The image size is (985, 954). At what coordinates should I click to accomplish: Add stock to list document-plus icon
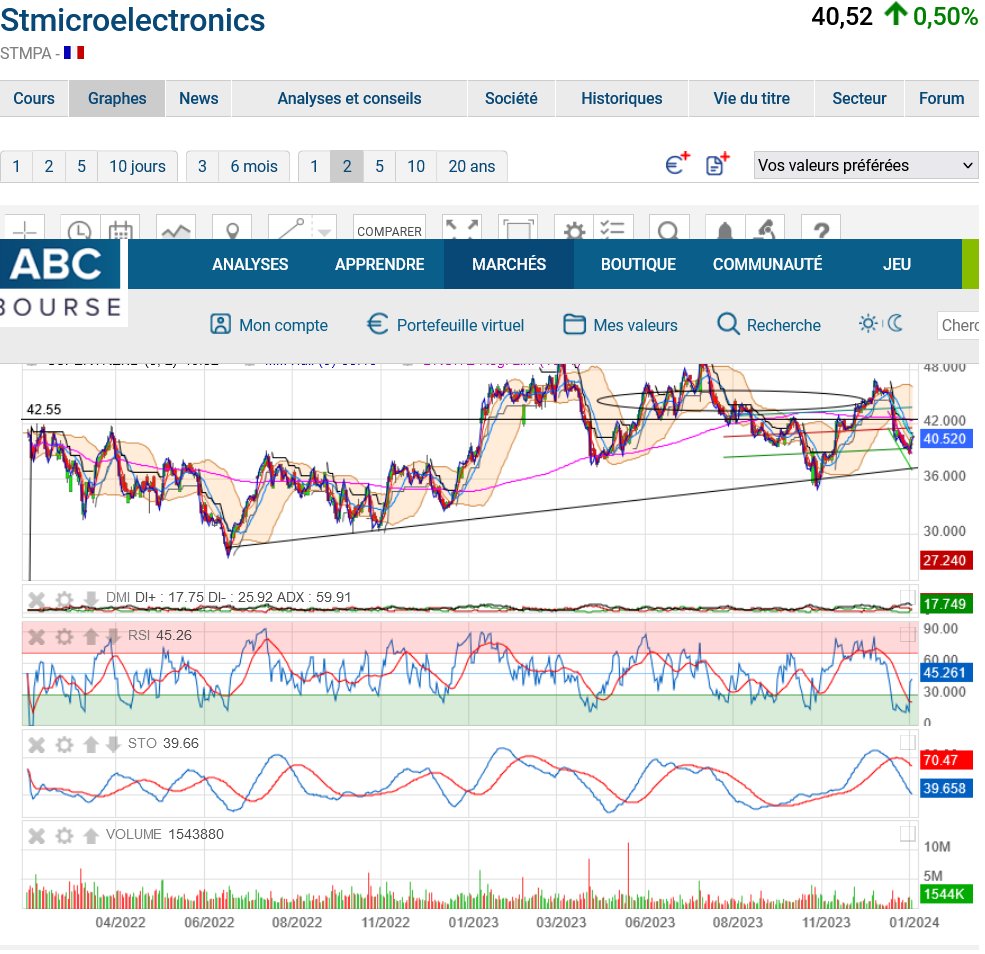pyautogui.click(x=717, y=164)
